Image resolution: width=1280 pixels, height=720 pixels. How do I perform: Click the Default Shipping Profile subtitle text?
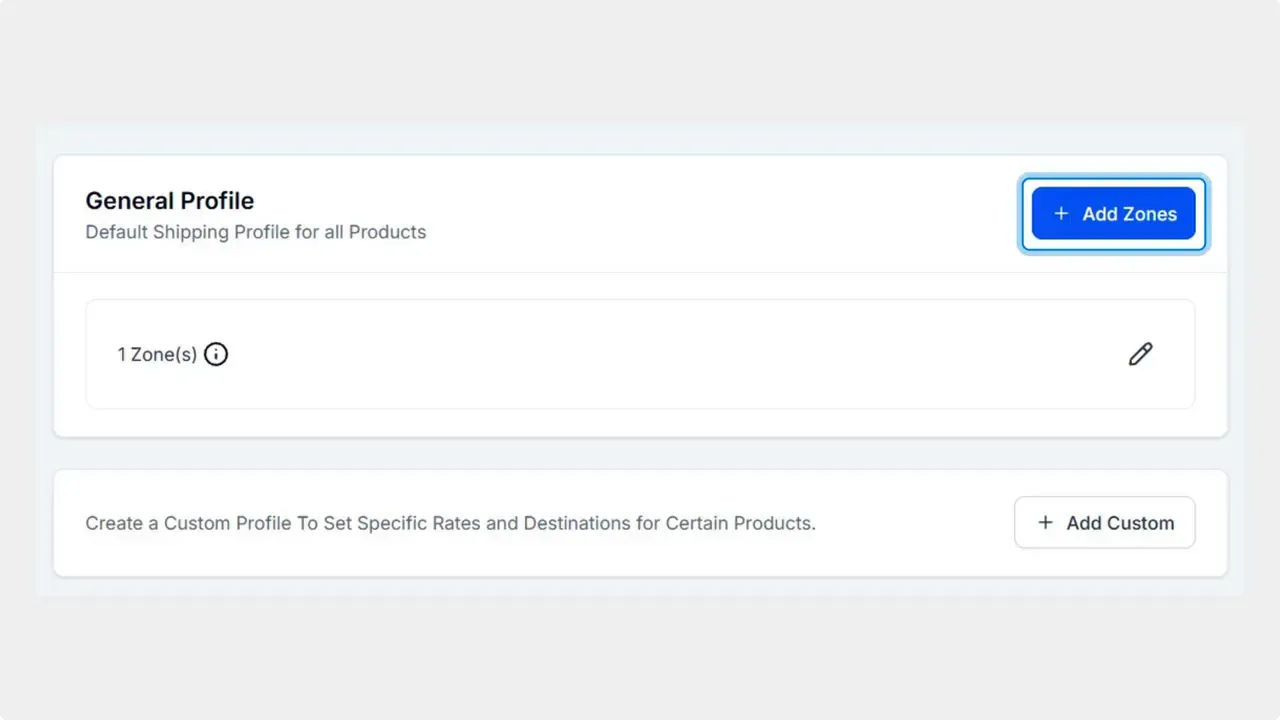[255, 231]
